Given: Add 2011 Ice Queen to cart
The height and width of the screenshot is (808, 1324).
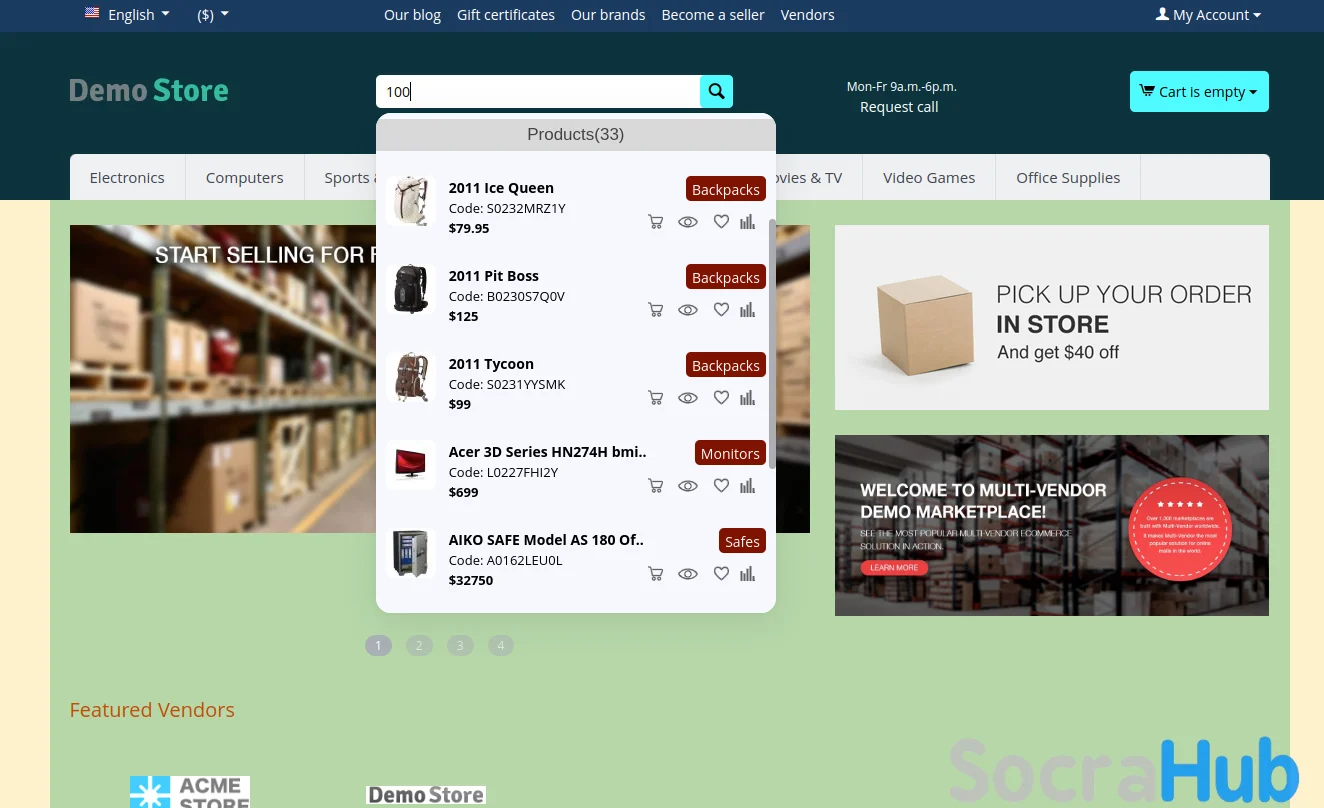Looking at the screenshot, I should (x=655, y=222).
